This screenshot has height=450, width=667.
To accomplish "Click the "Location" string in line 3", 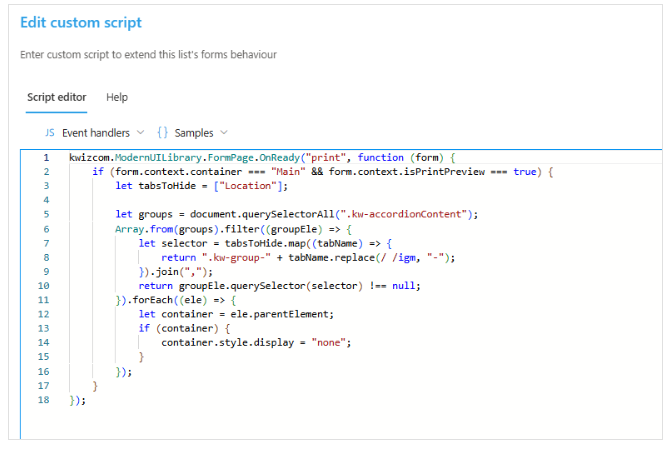I will pyautogui.click(x=248, y=186).
